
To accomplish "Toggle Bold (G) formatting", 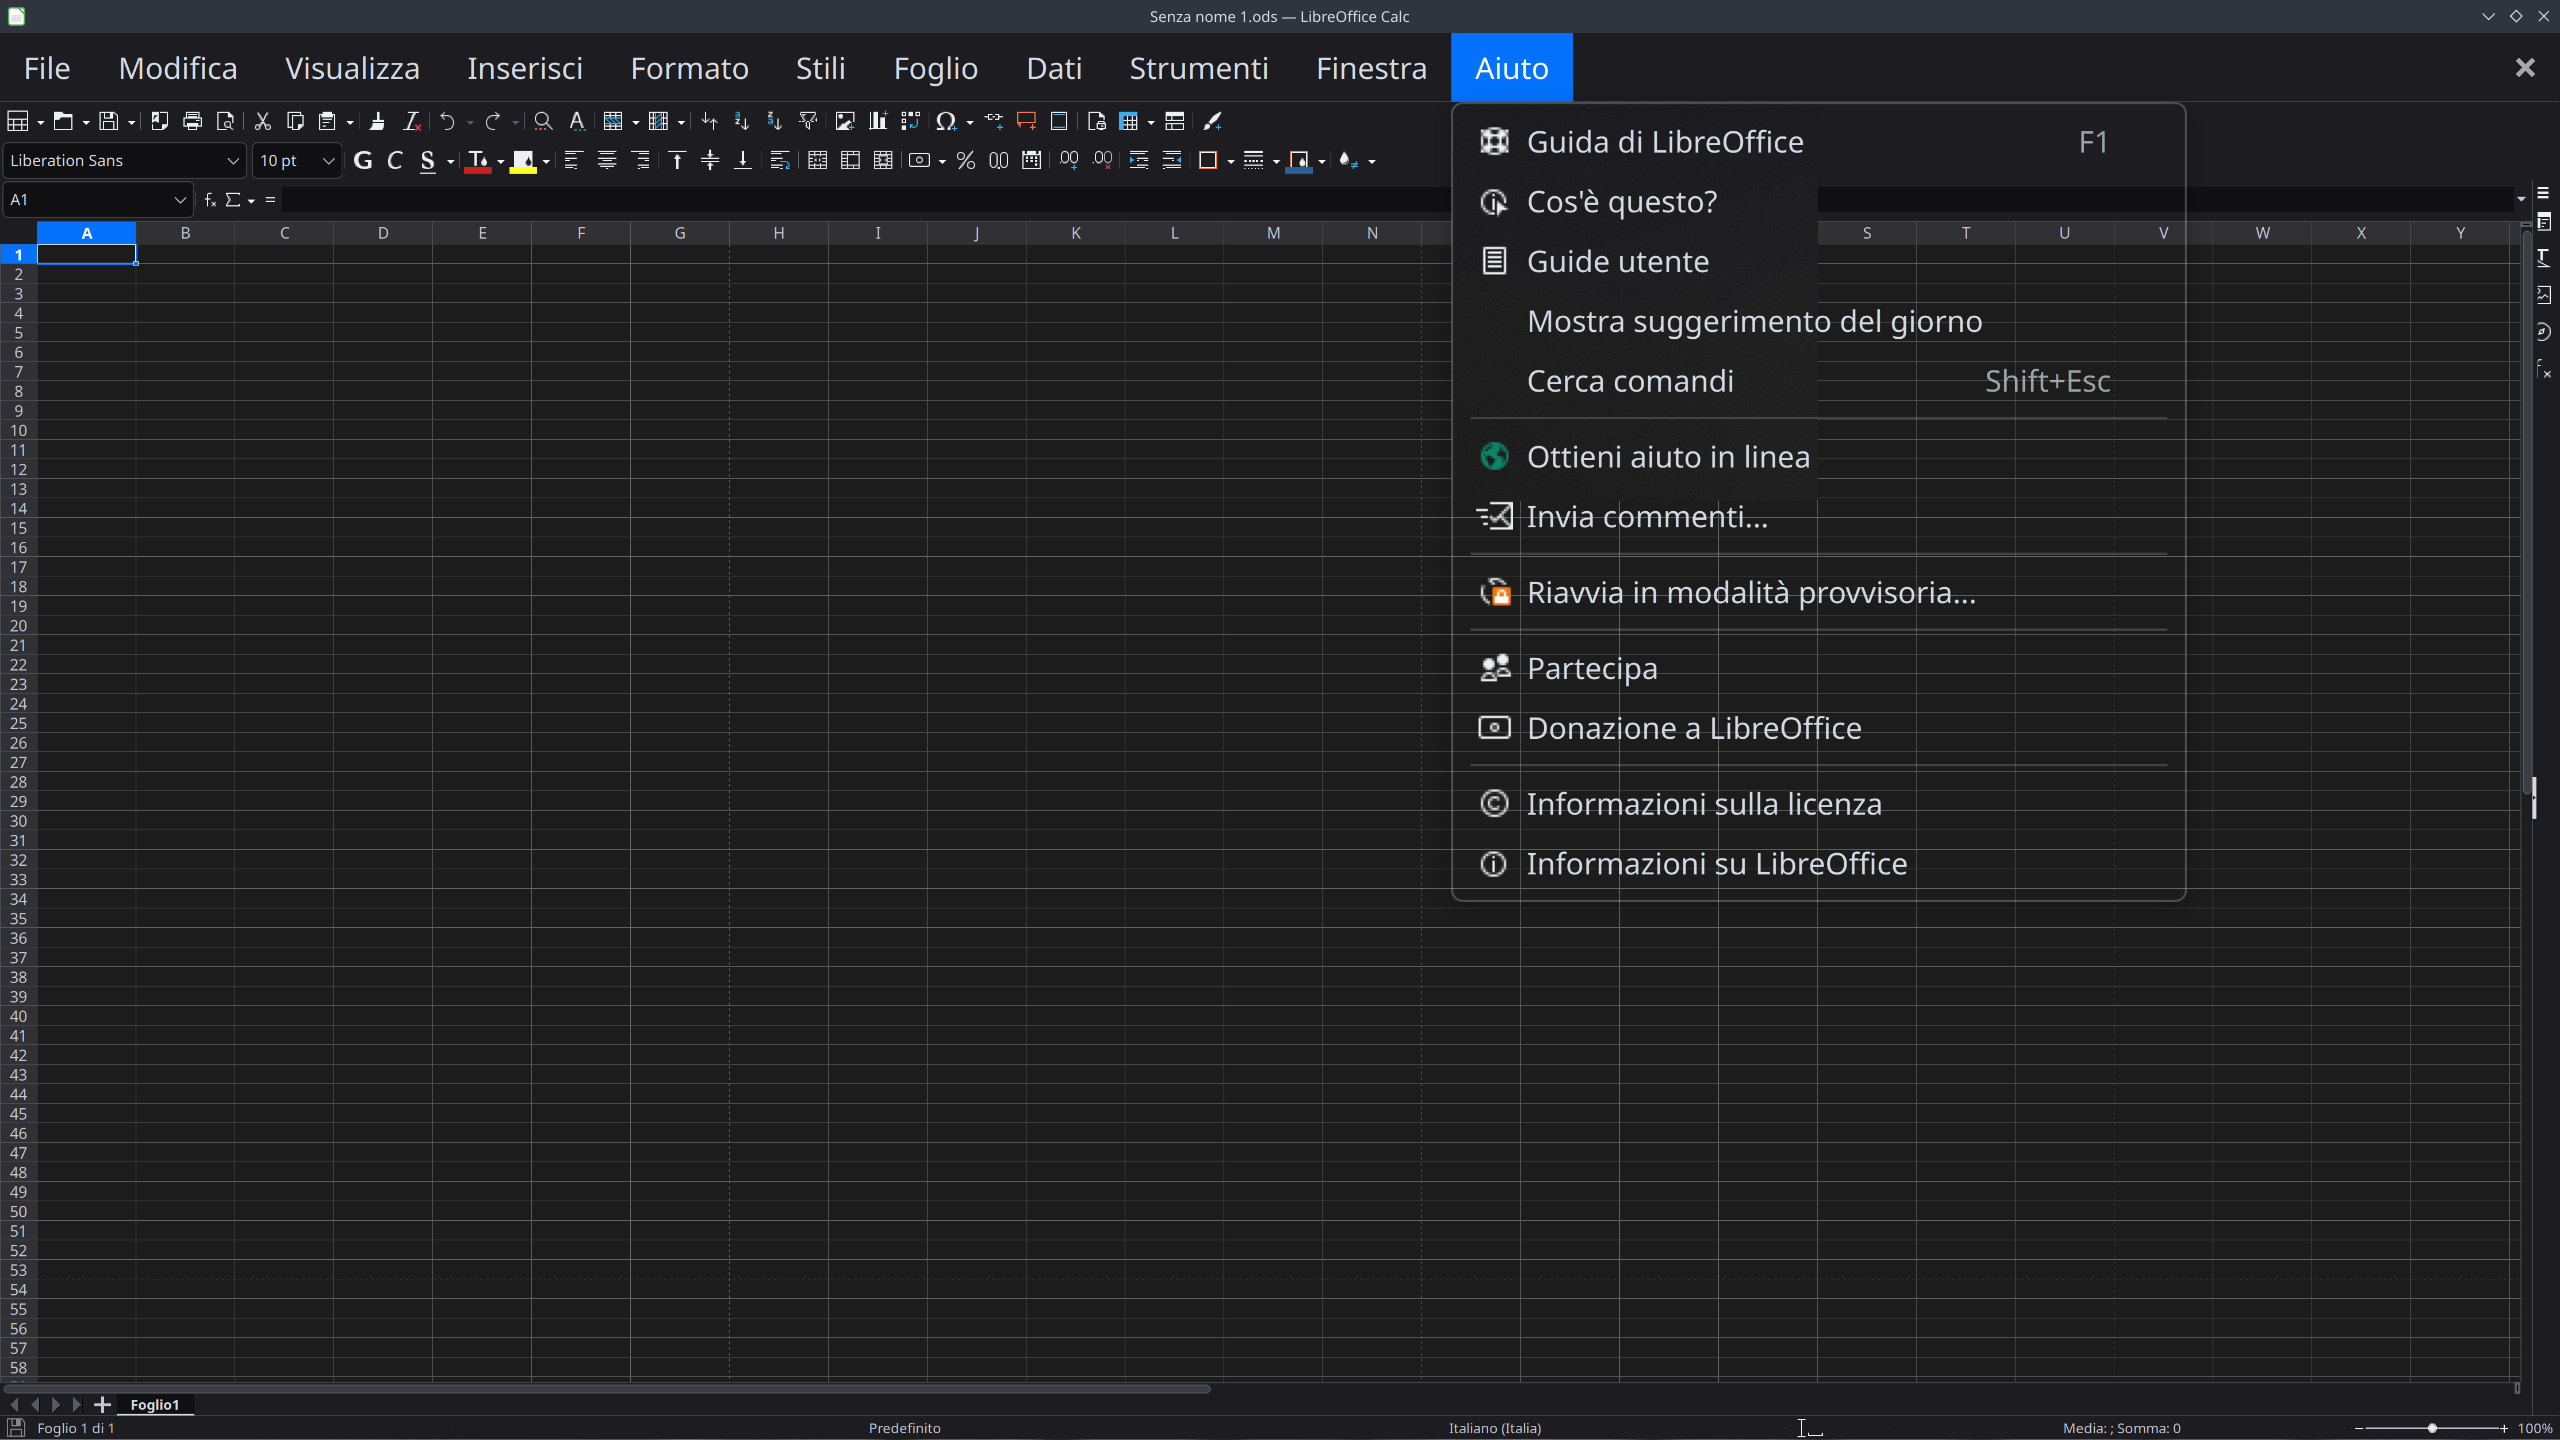I will (363, 160).
